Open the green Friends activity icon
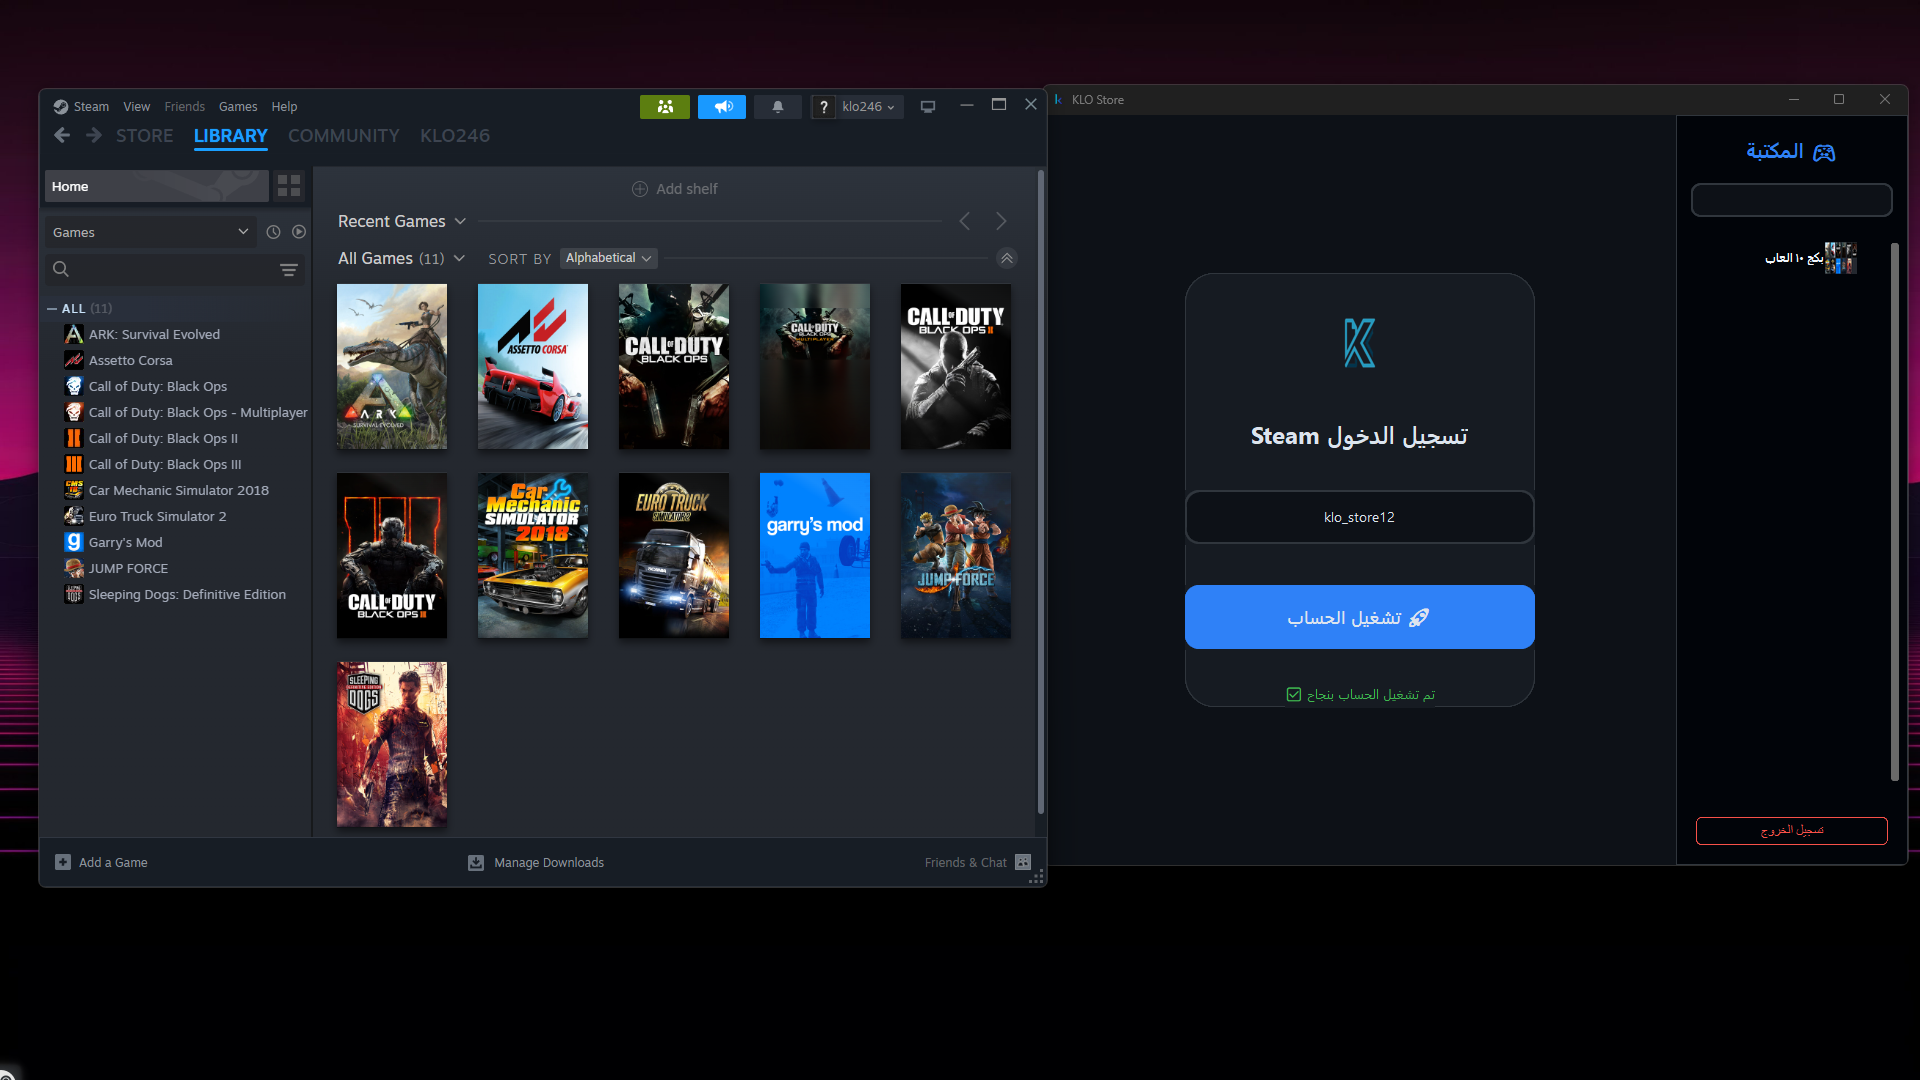The image size is (1920, 1080). click(665, 107)
